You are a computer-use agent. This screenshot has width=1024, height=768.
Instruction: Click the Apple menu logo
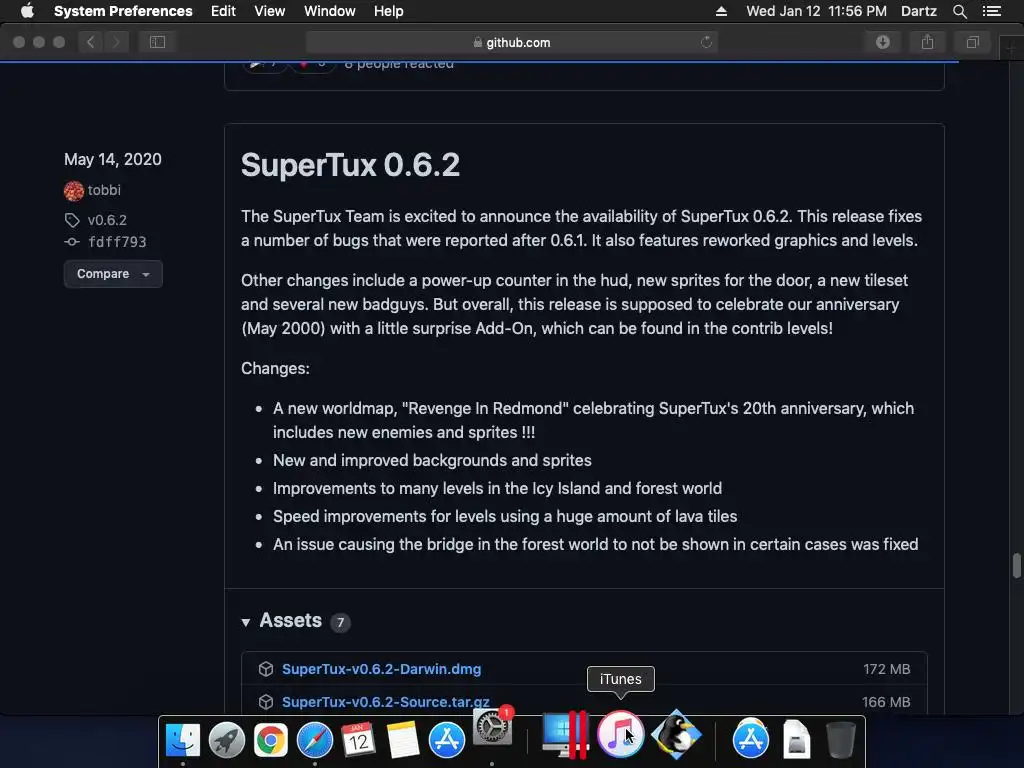point(27,11)
